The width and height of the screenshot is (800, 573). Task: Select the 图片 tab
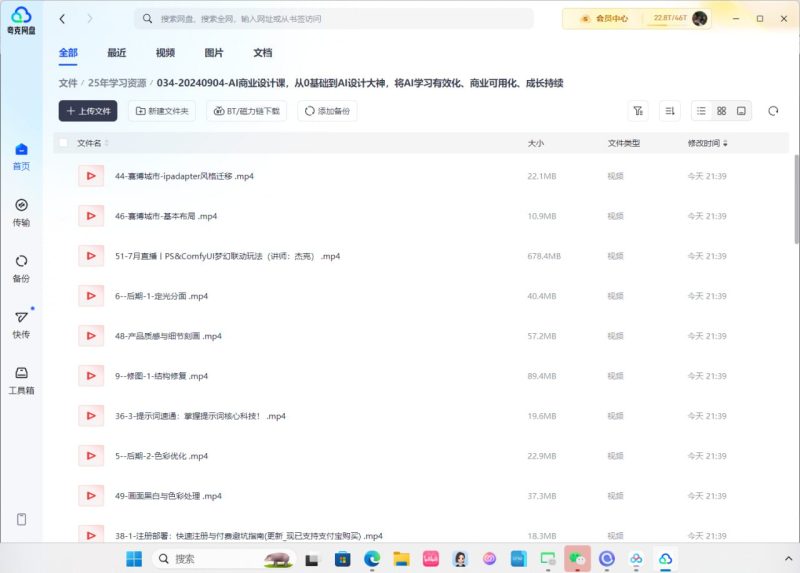tap(214, 53)
